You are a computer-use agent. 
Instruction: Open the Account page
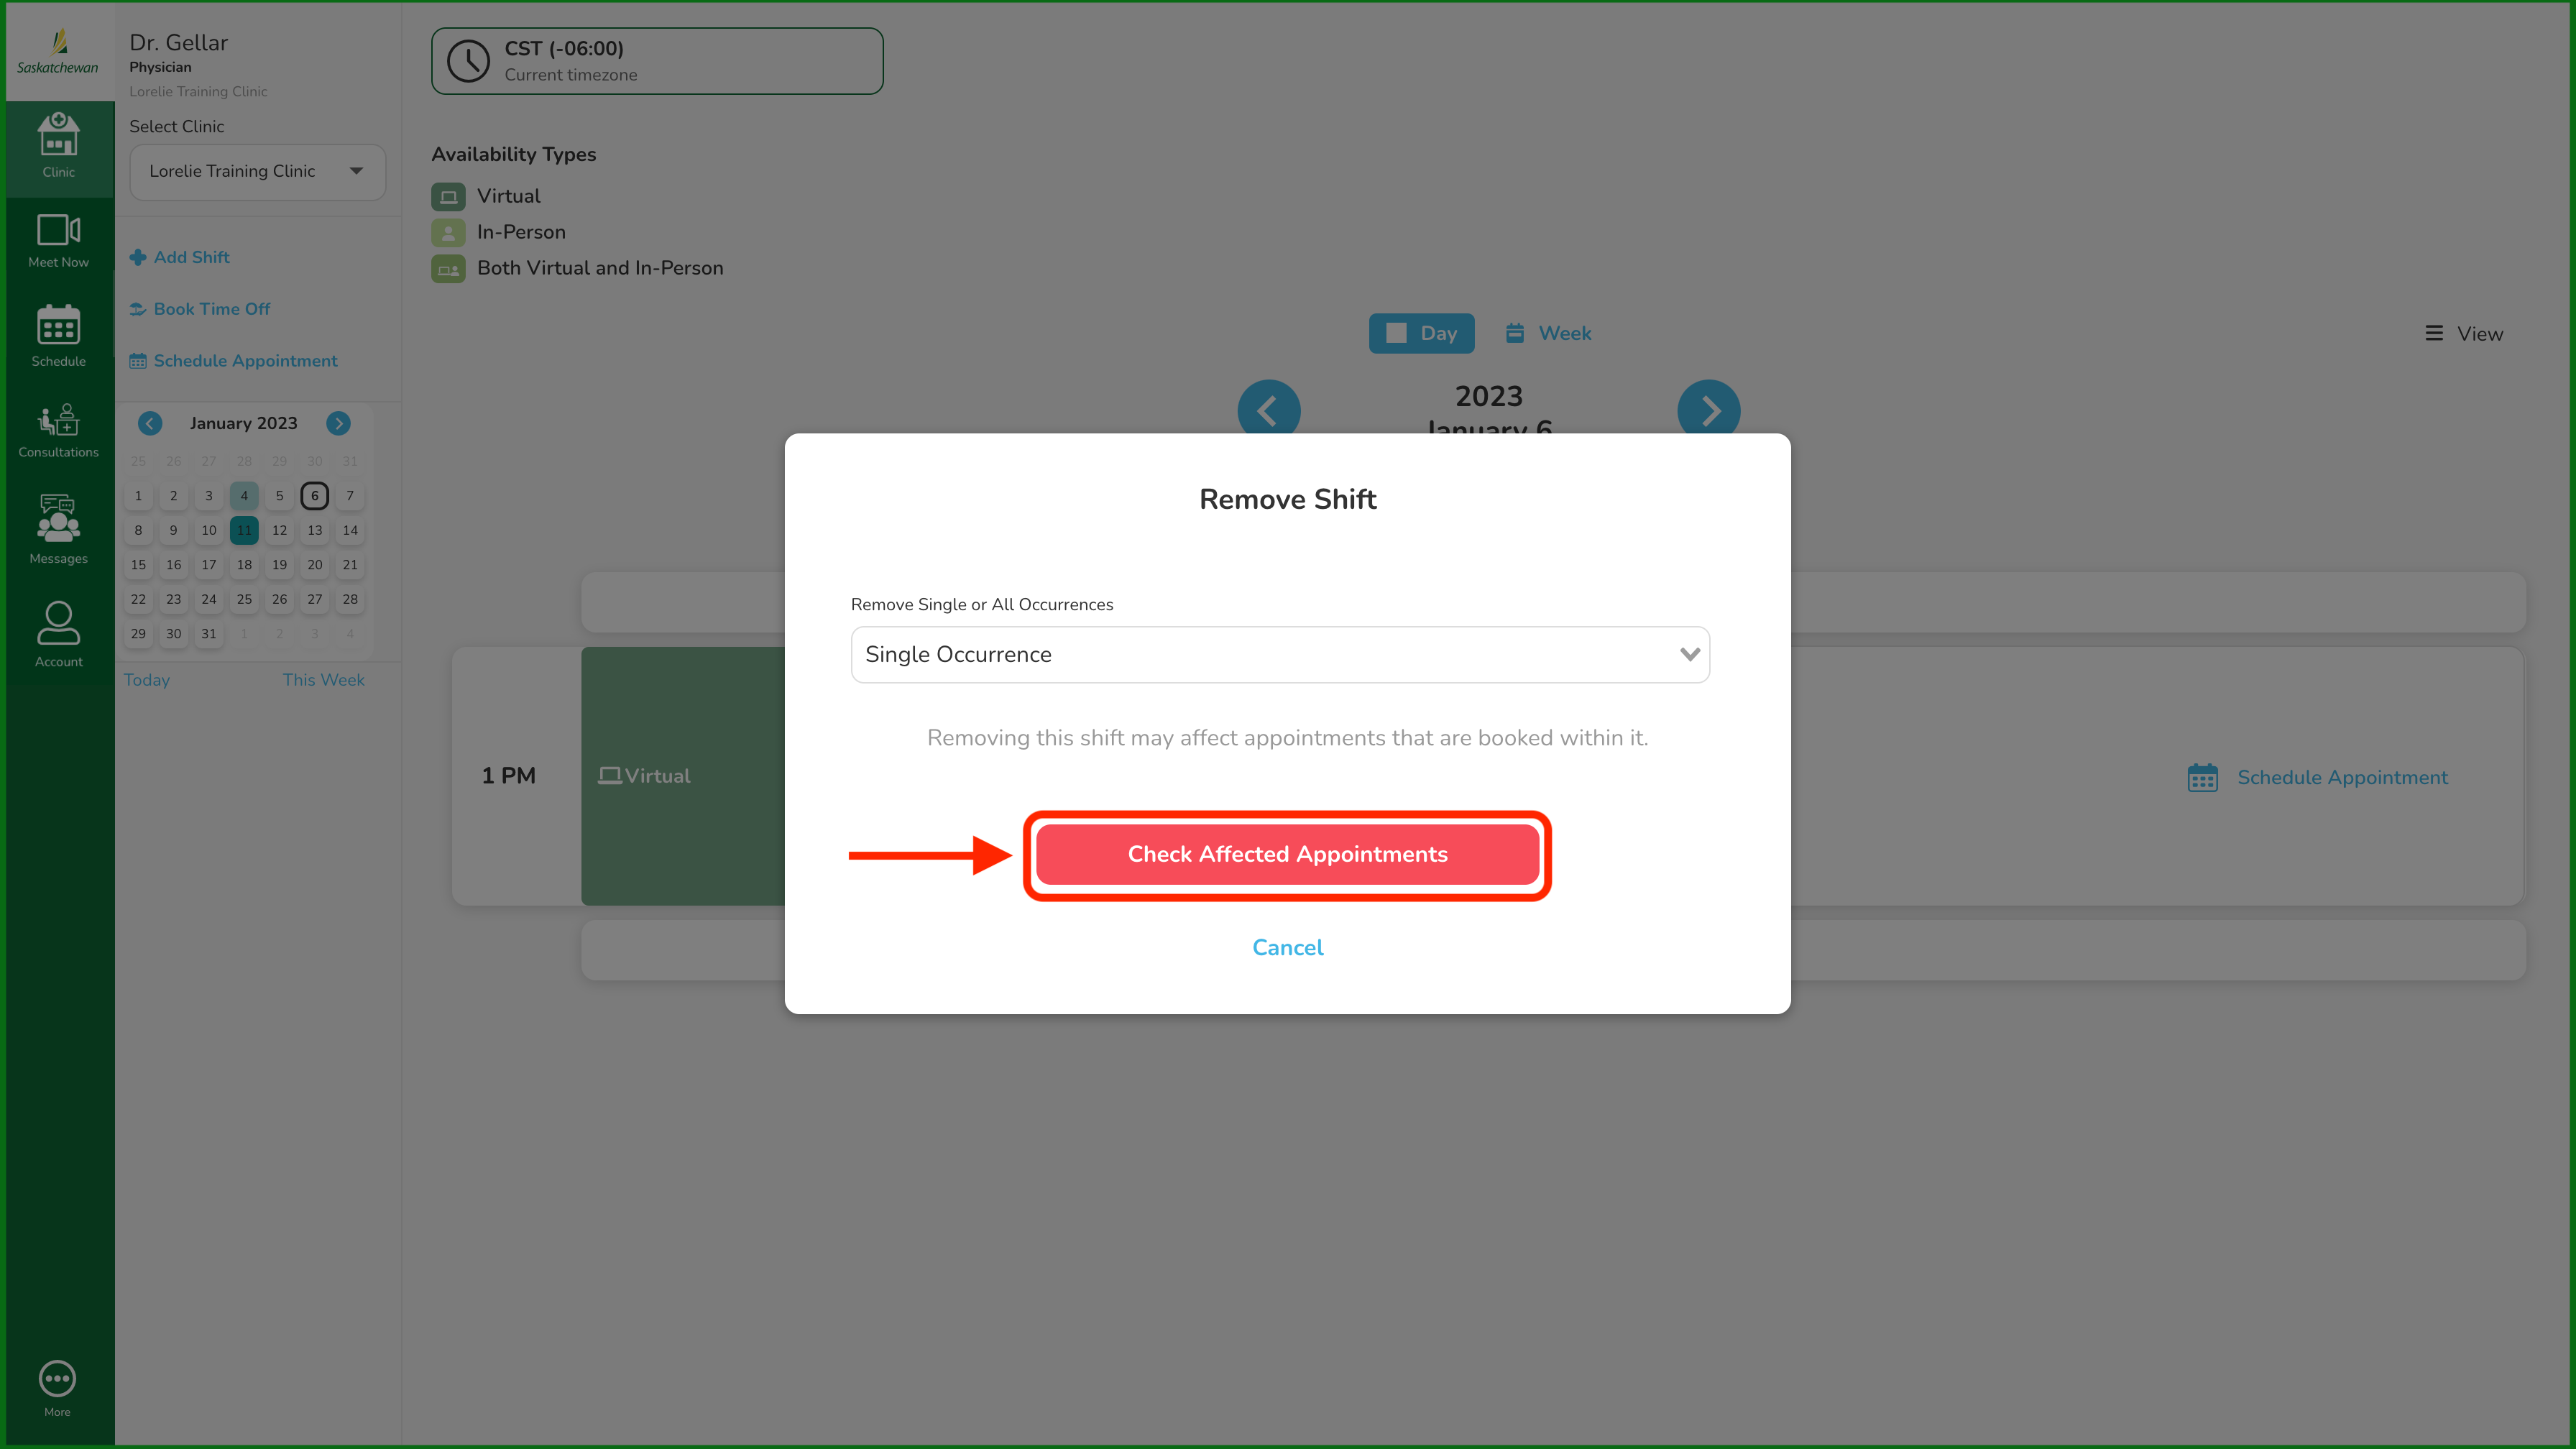pos(58,634)
